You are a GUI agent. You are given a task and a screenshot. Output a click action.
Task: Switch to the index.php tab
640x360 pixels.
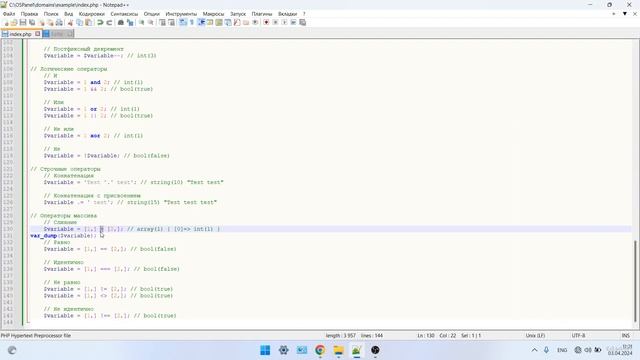pyautogui.click(x=20, y=34)
